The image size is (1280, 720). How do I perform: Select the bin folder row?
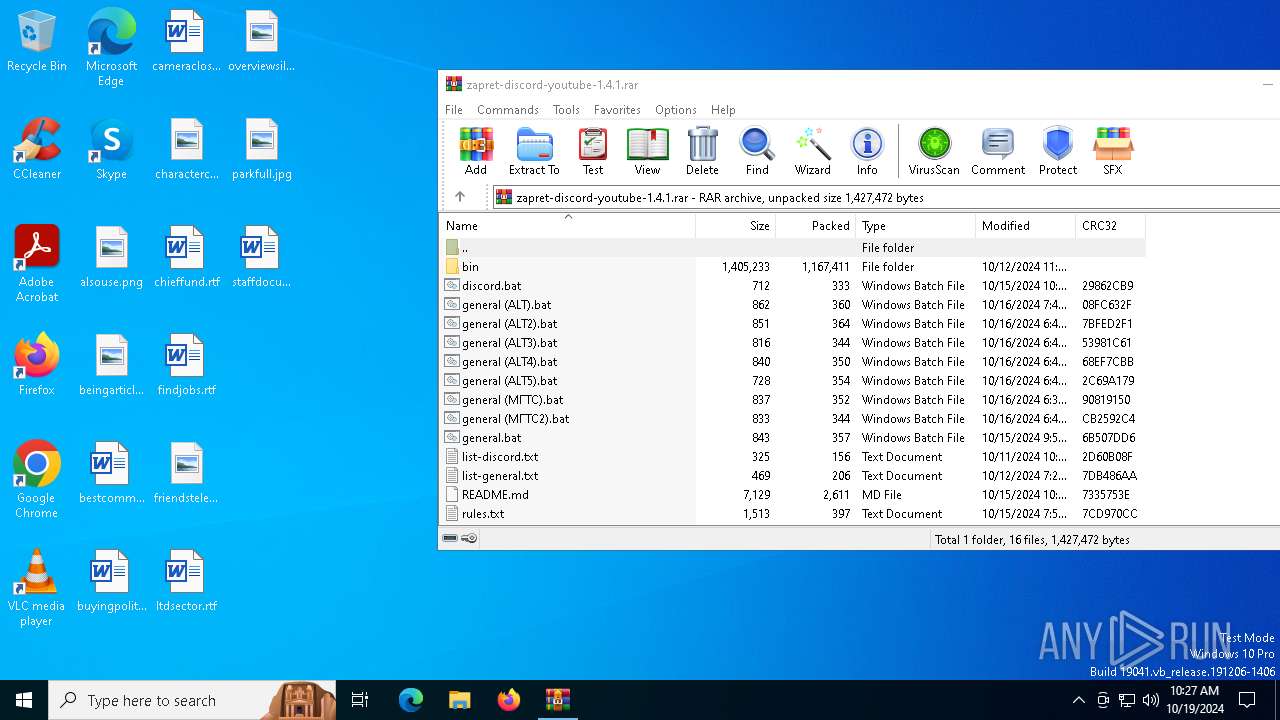coord(792,267)
